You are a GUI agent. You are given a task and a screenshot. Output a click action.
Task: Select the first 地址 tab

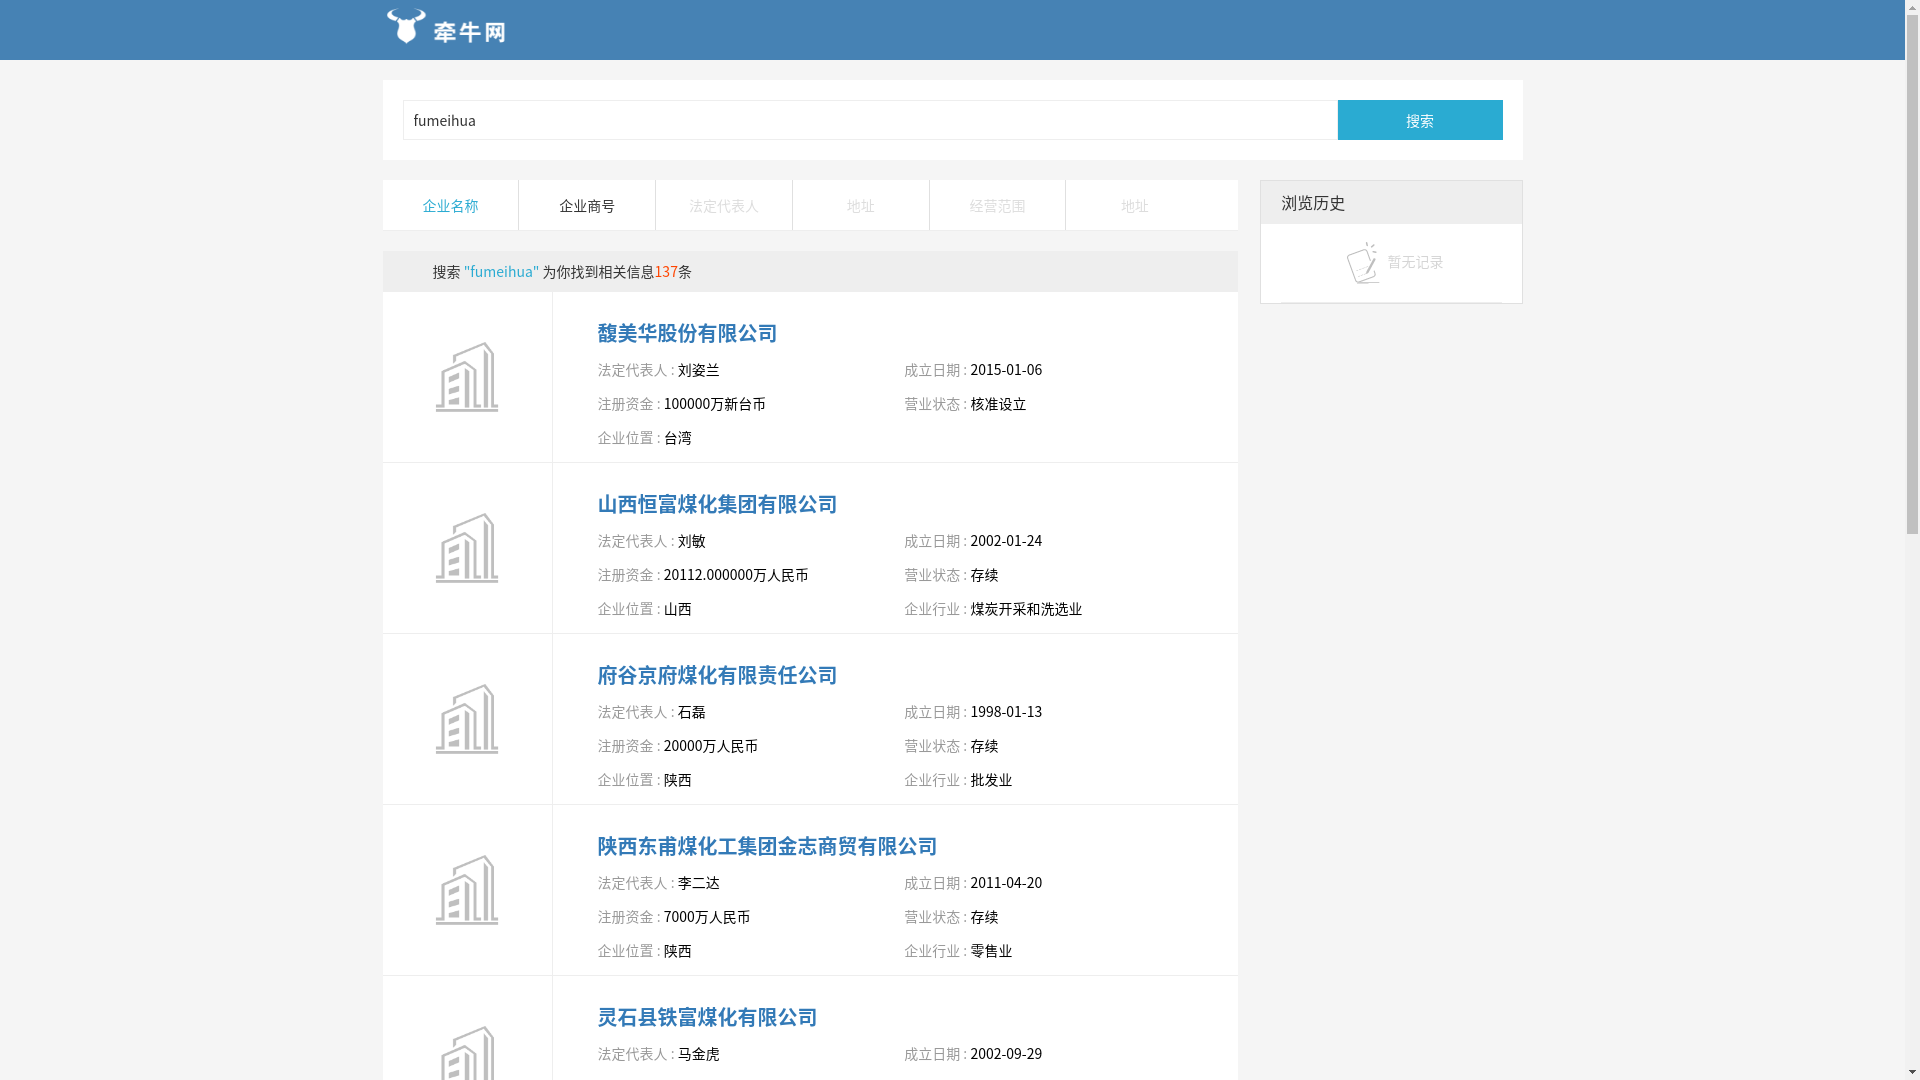(860, 205)
